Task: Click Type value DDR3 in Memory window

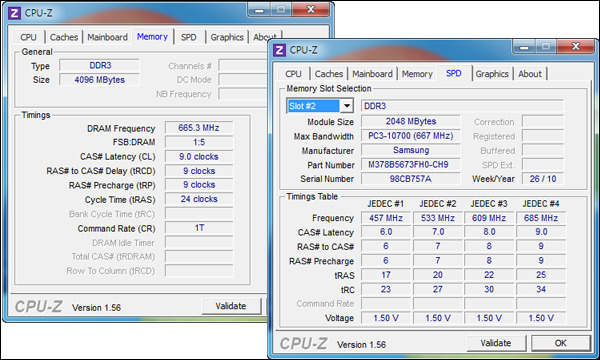Action: click(99, 65)
